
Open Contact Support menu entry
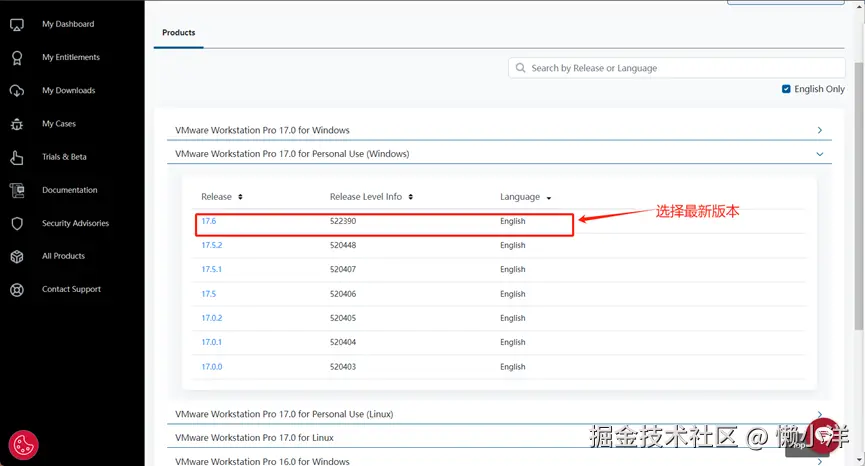[71, 289]
